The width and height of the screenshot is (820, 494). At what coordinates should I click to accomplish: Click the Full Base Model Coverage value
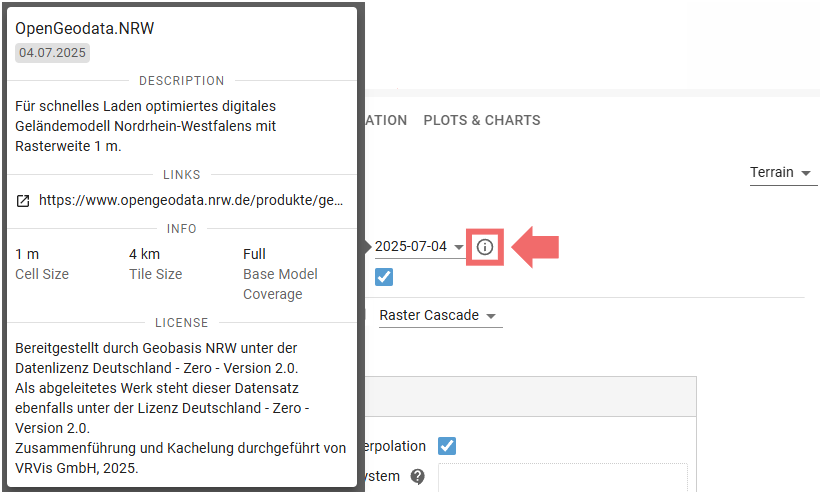(x=255, y=254)
